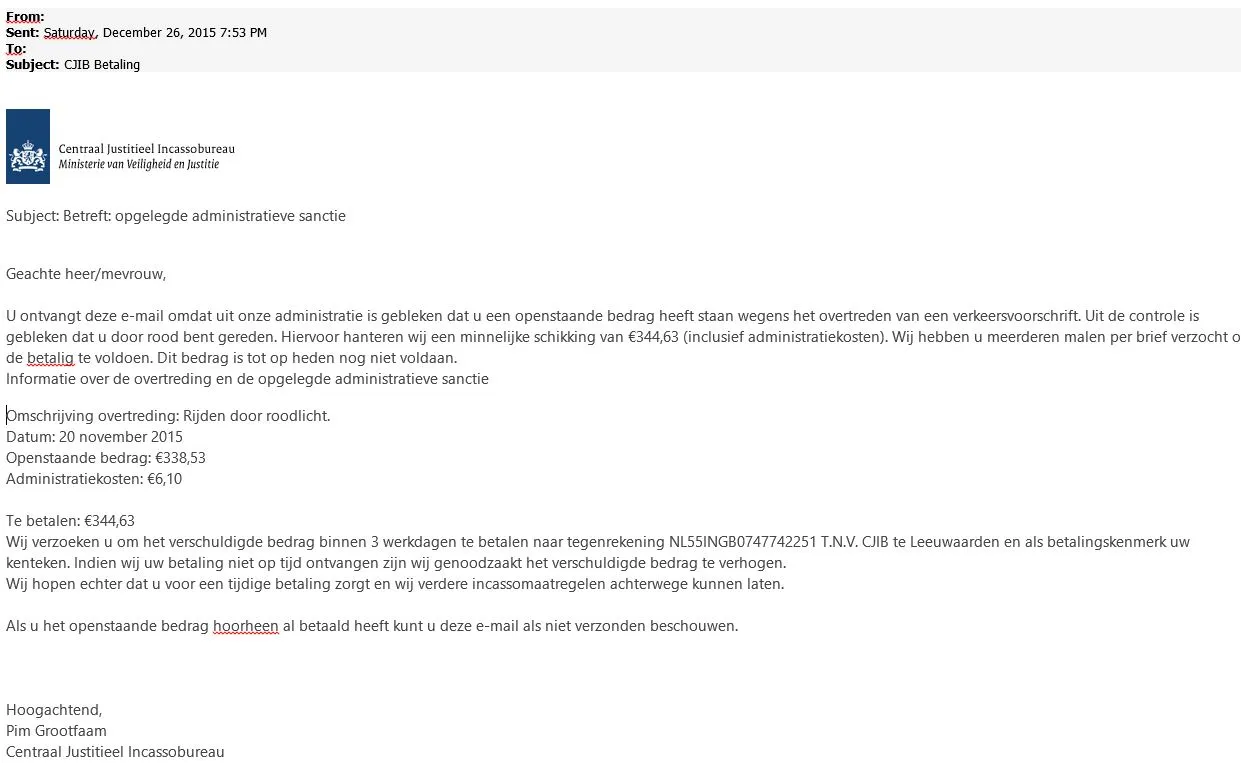
Task: Click 'Ministerie van Veiligheid en Justitie' logo subtitle
Action: click(x=138, y=164)
